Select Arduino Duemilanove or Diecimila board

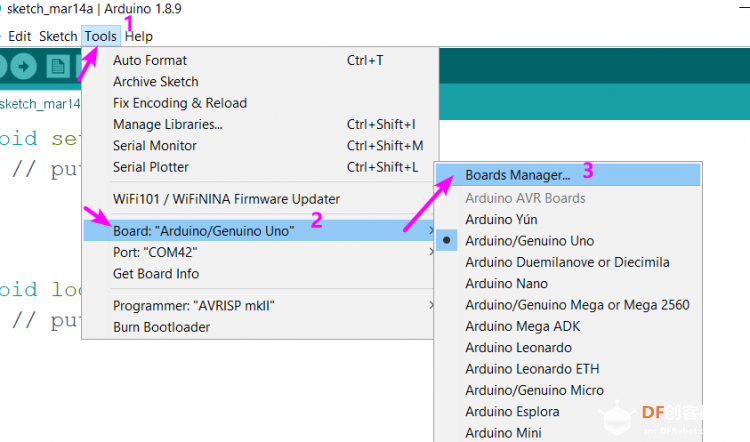click(568, 262)
